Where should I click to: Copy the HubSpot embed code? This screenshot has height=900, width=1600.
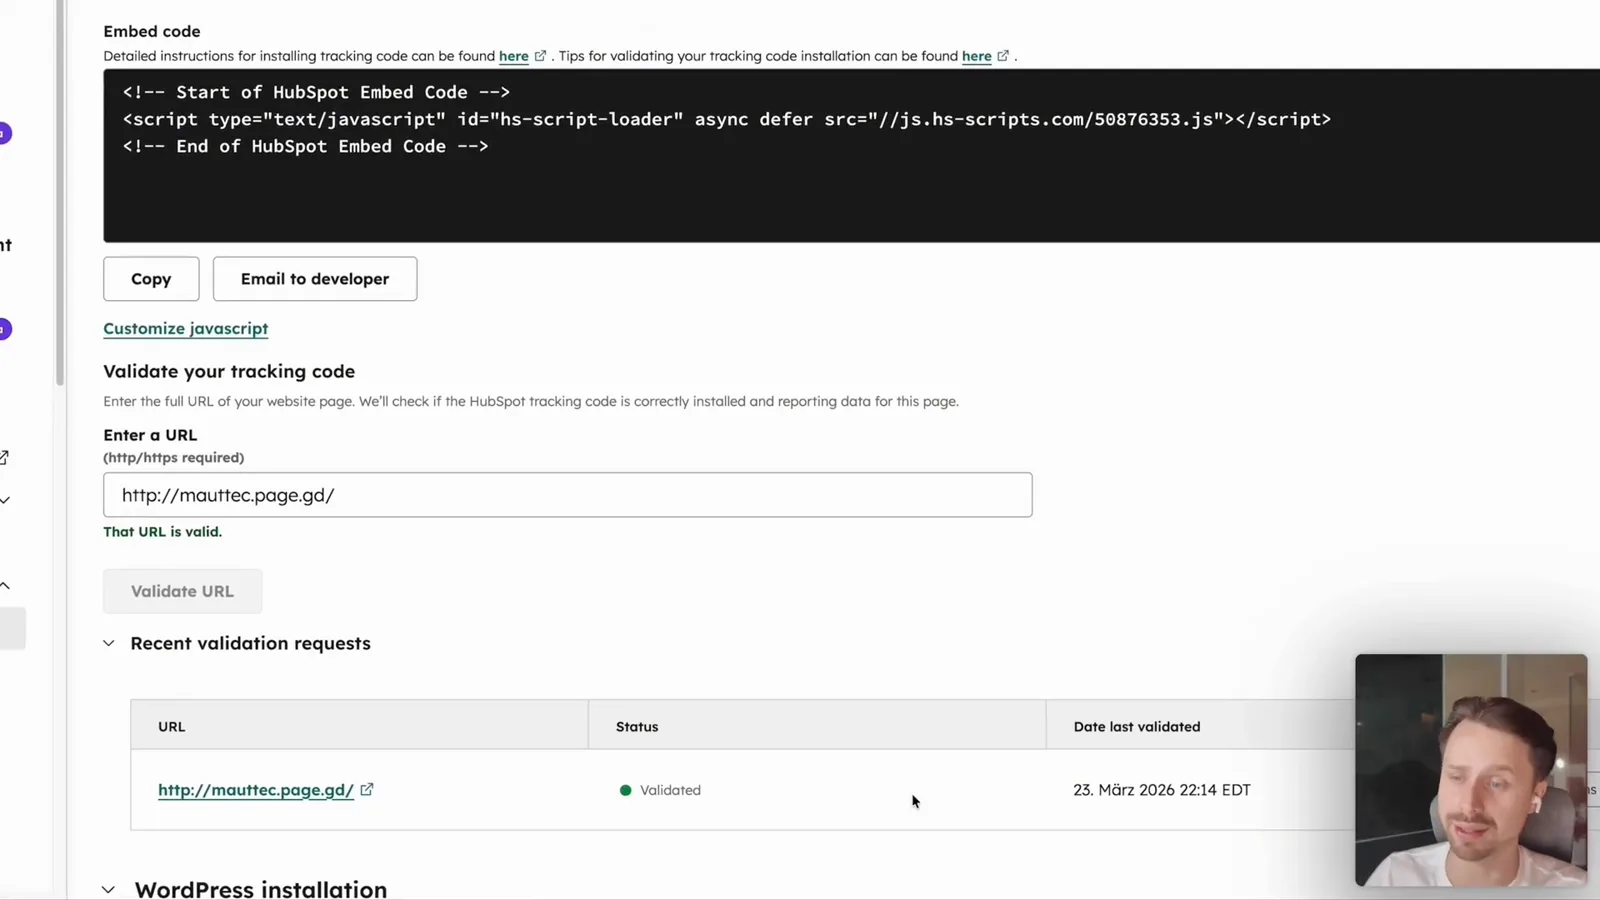point(151,279)
